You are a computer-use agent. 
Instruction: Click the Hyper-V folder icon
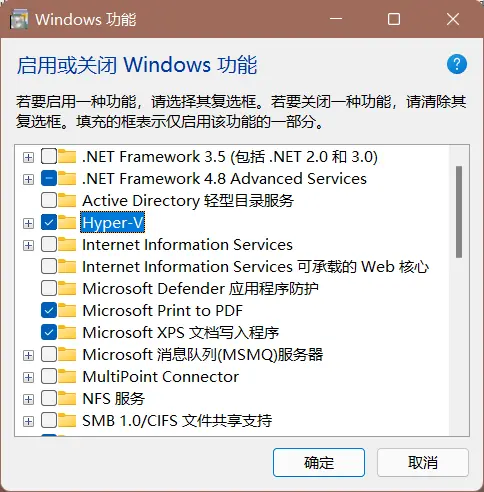pos(67,222)
